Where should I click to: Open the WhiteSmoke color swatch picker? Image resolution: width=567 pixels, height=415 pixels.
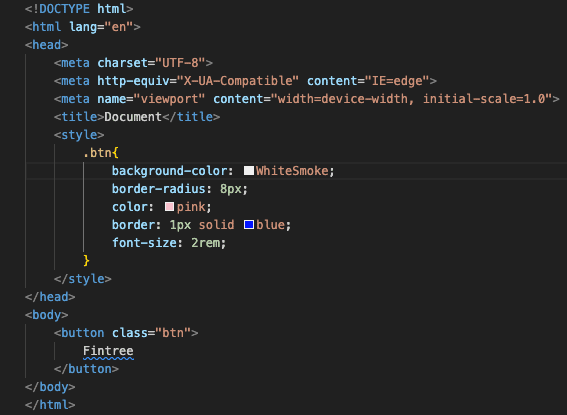(x=249, y=171)
